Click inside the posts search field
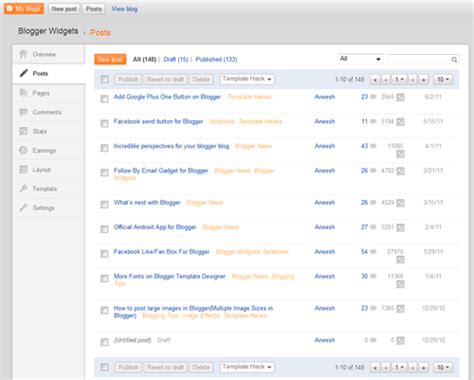This screenshot has width=474, height=380. click(419, 60)
